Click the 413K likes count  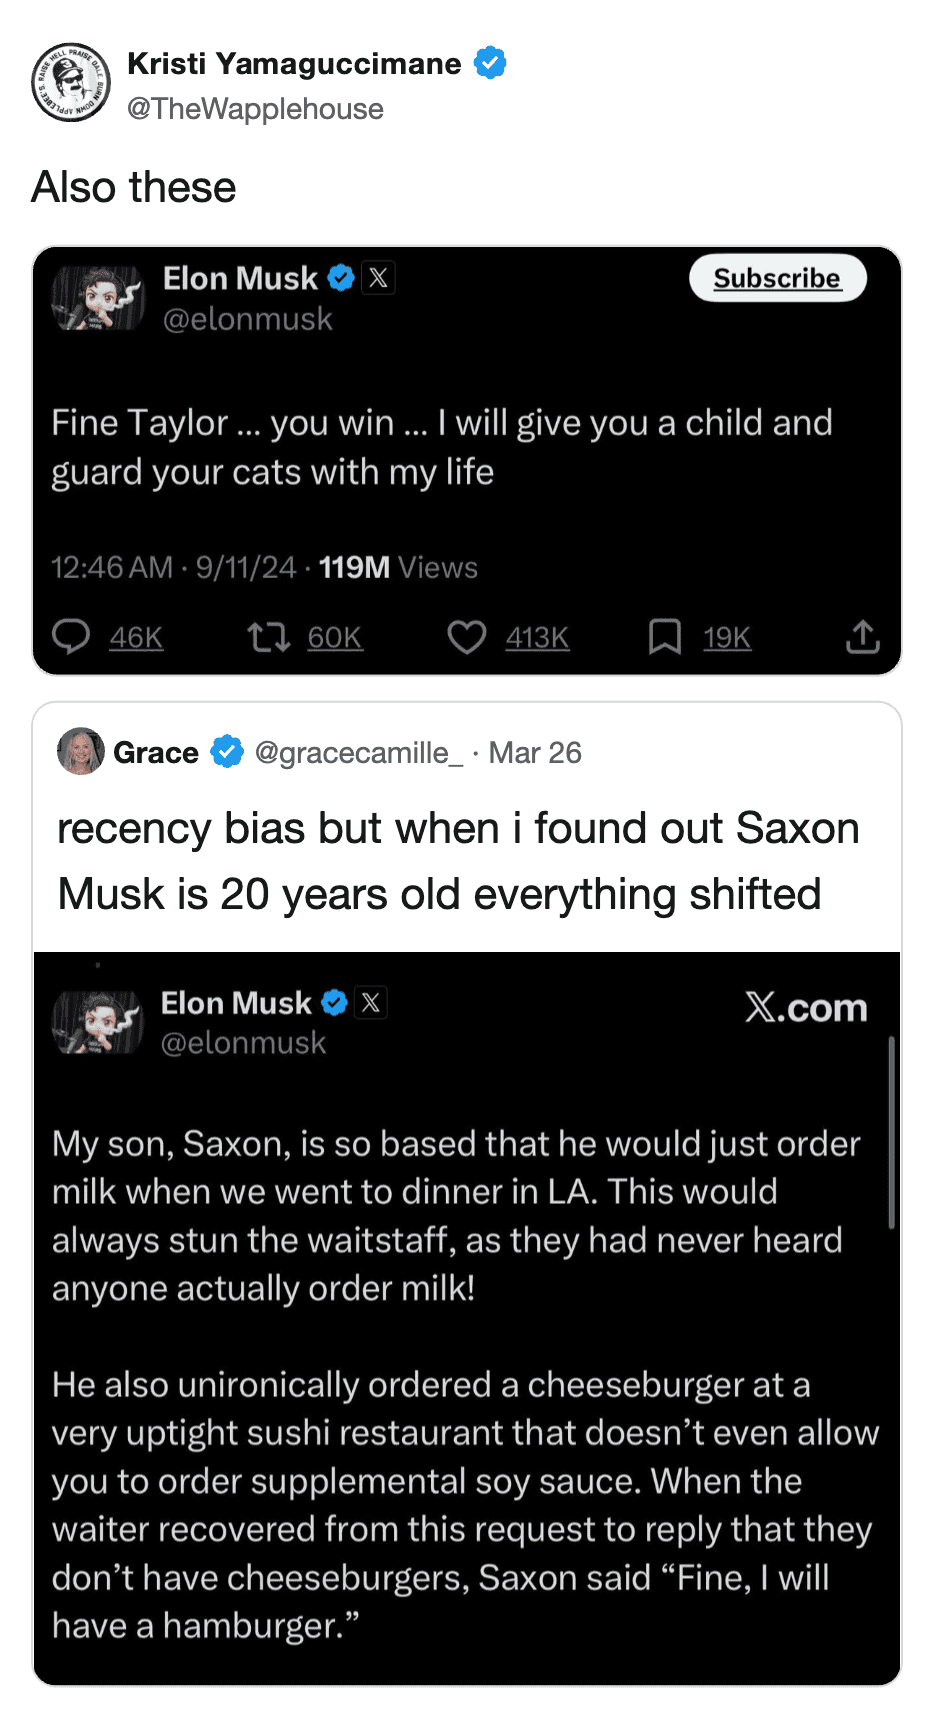tap(537, 638)
